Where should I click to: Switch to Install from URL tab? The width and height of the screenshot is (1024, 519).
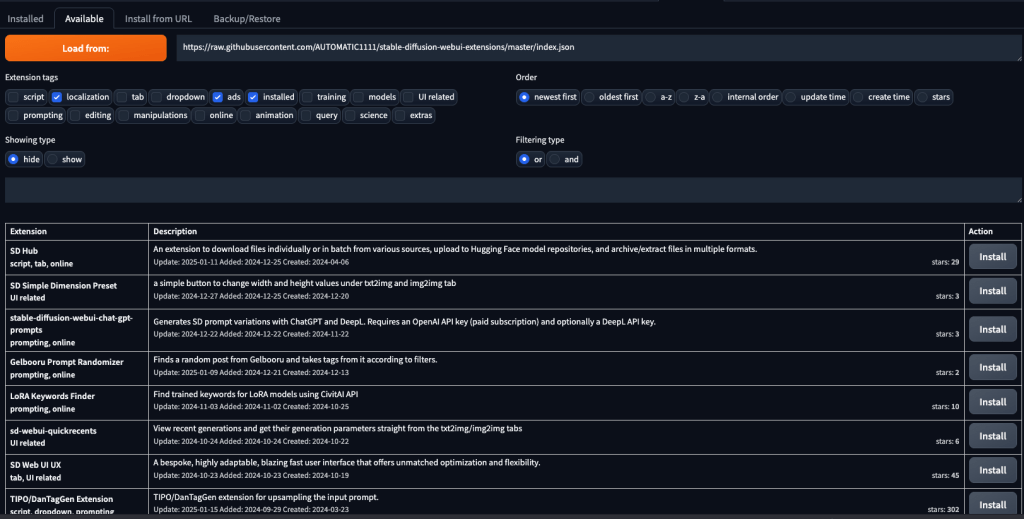point(158,18)
